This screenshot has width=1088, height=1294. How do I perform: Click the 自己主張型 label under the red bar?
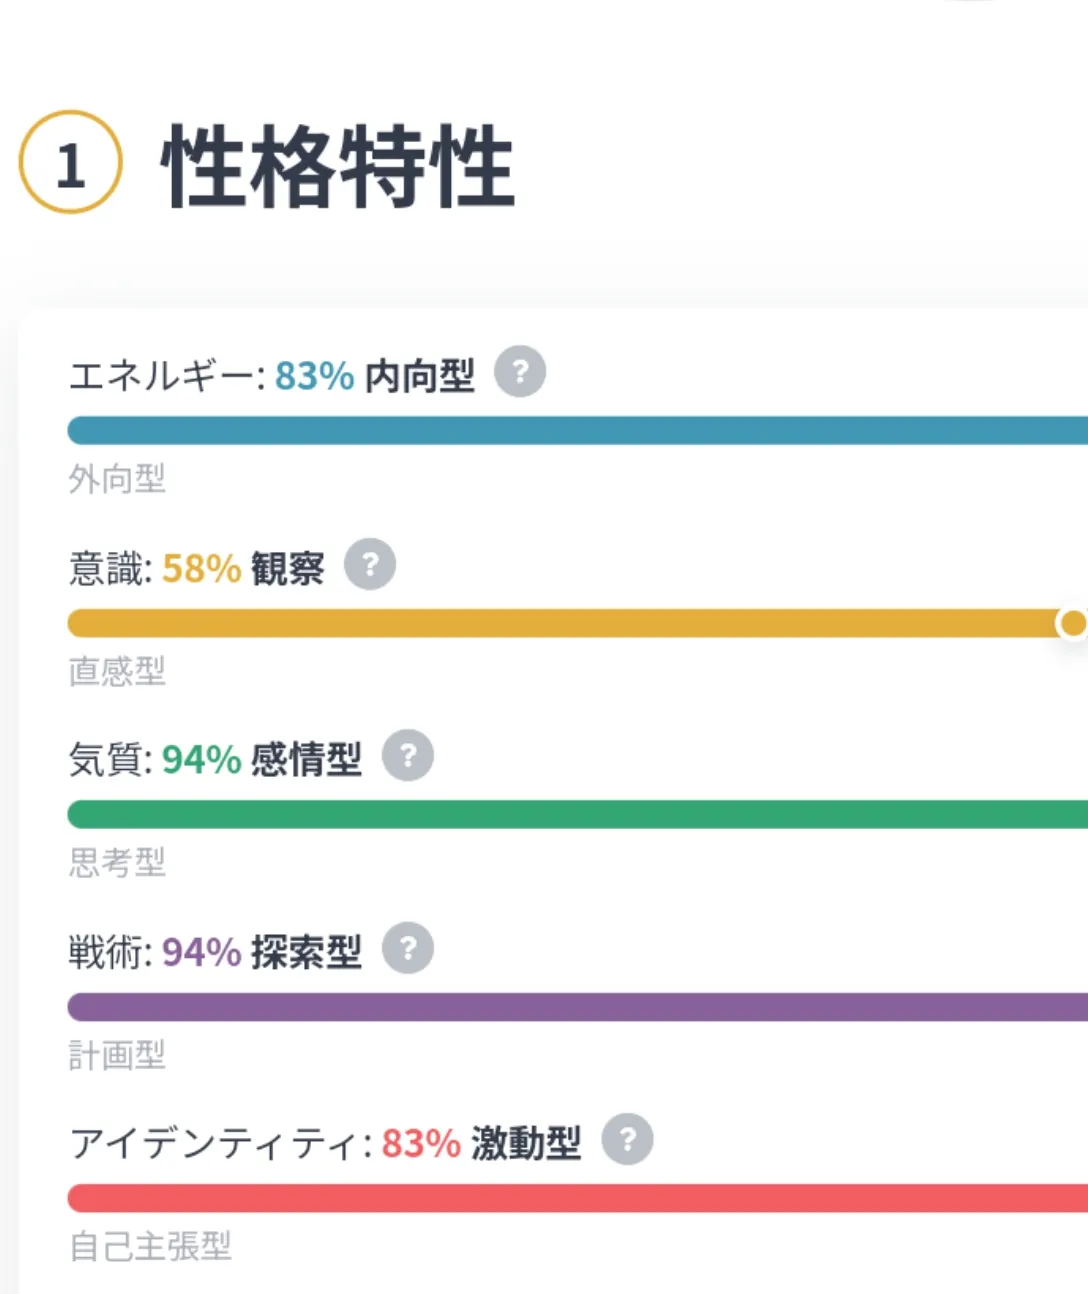(x=150, y=1246)
